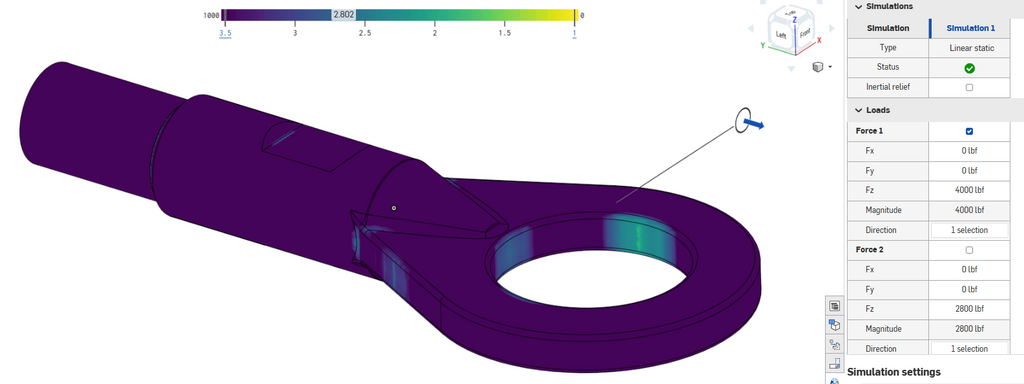Click the 'Type' row label
The image size is (1024, 384).
click(888, 48)
